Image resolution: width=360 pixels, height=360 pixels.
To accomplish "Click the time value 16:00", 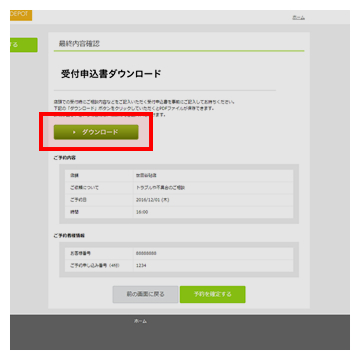I will (142, 212).
